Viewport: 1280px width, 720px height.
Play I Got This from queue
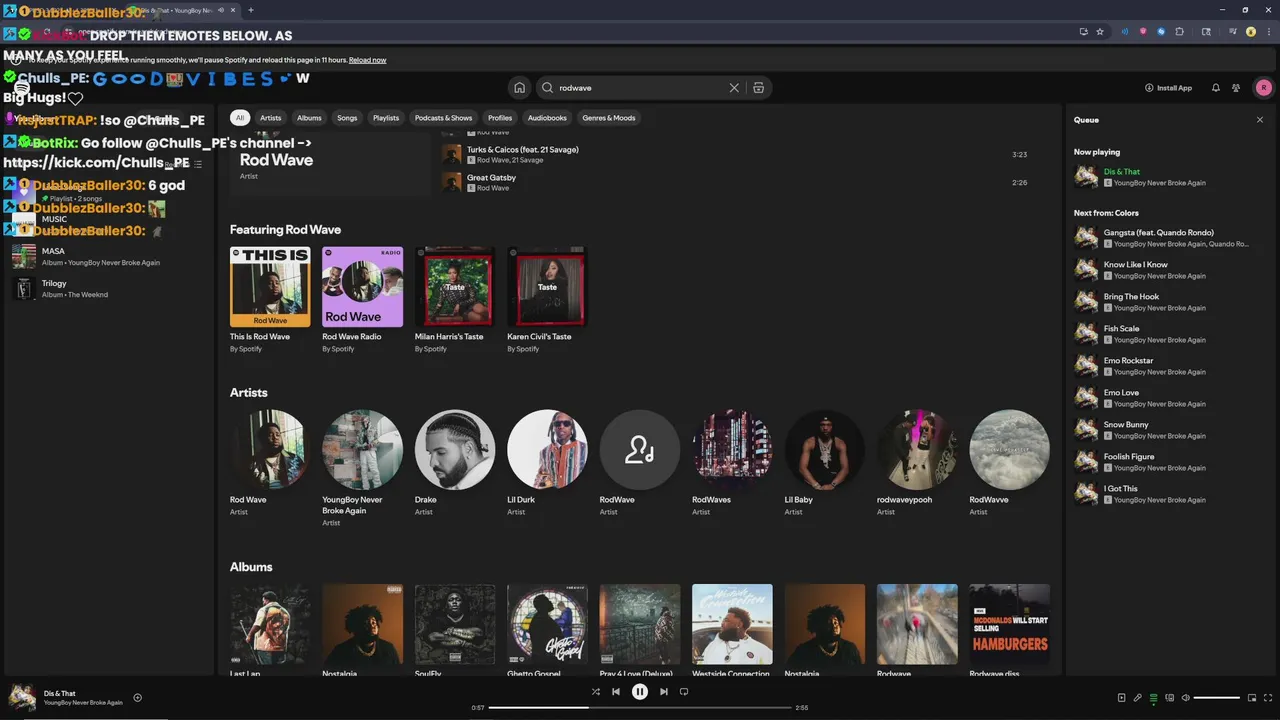(x=1167, y=494)
